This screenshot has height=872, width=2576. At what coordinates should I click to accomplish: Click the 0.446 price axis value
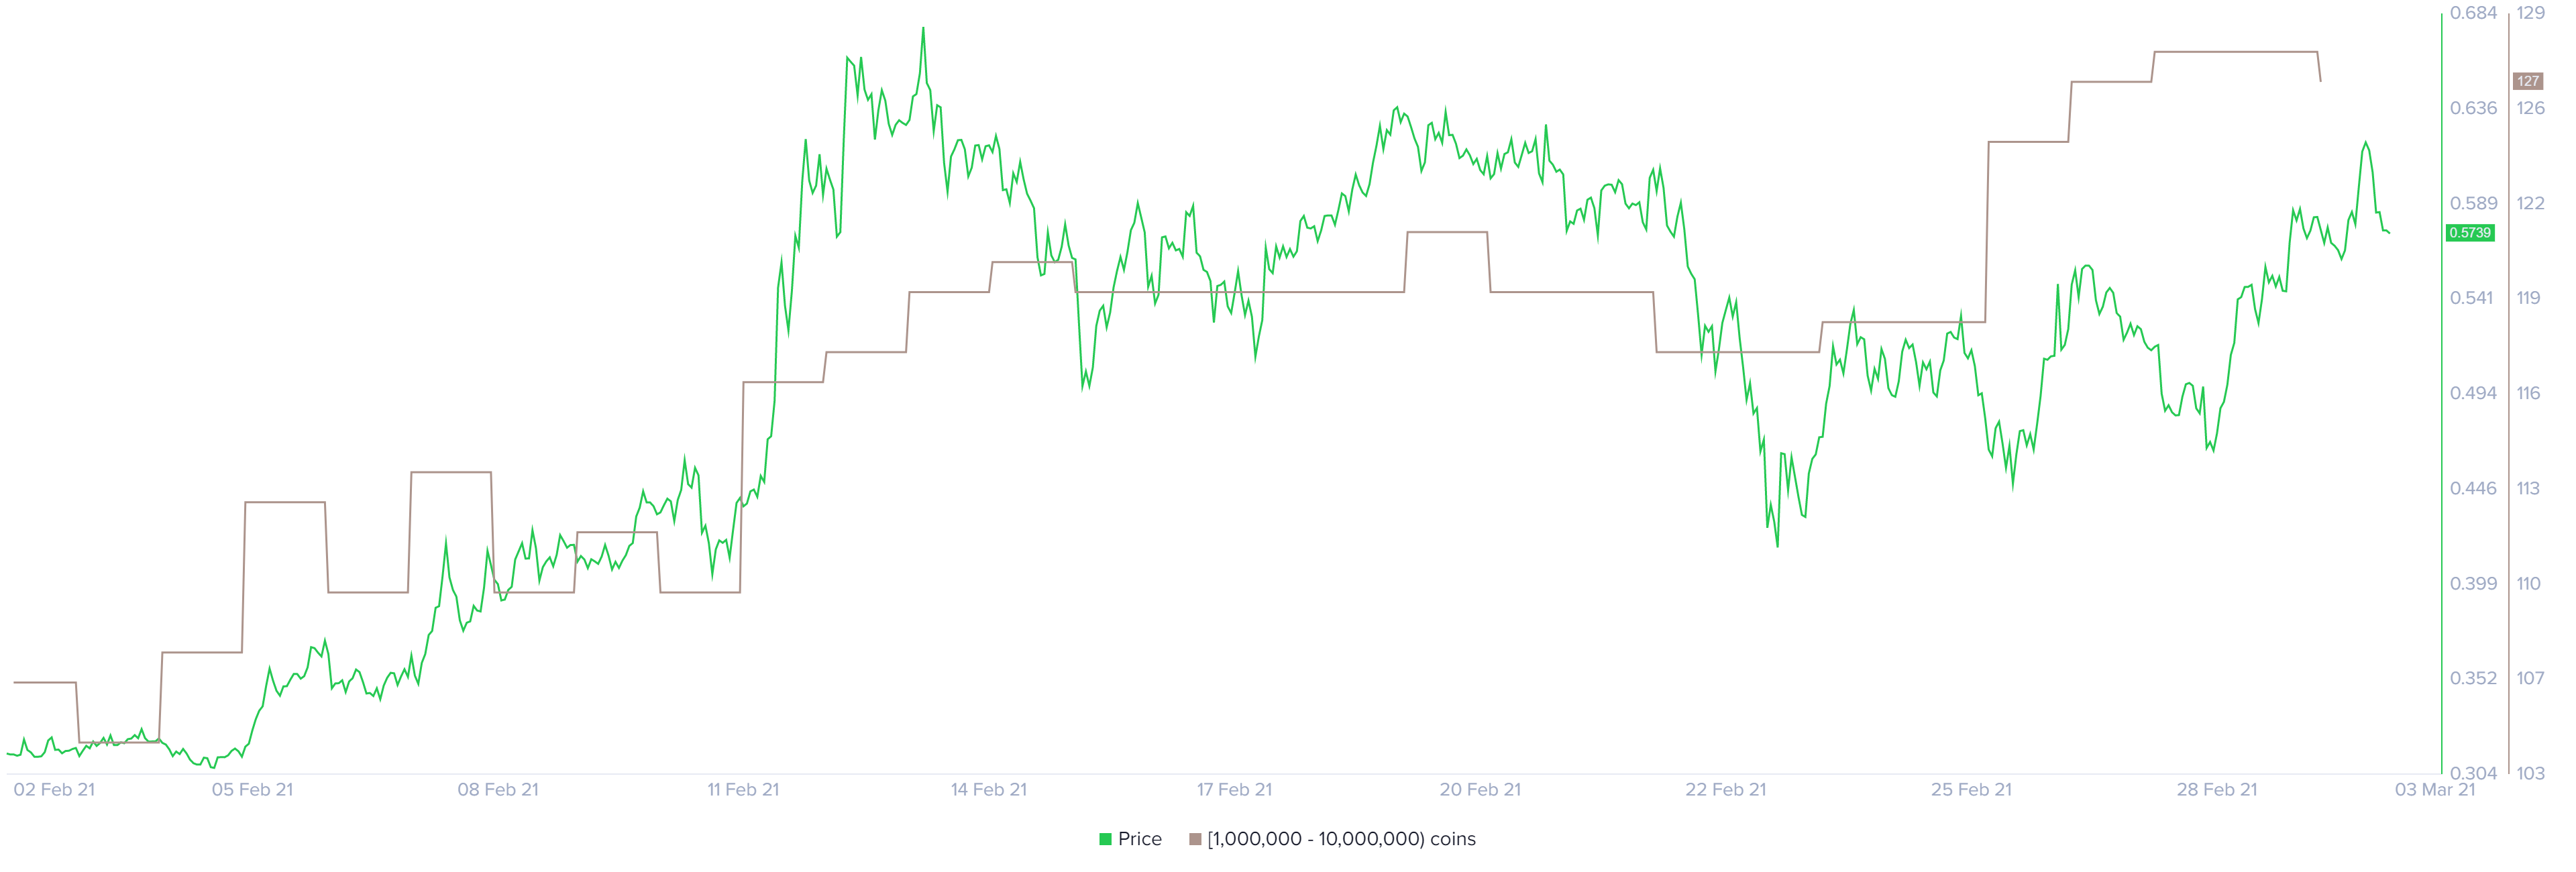point(2473,488)
